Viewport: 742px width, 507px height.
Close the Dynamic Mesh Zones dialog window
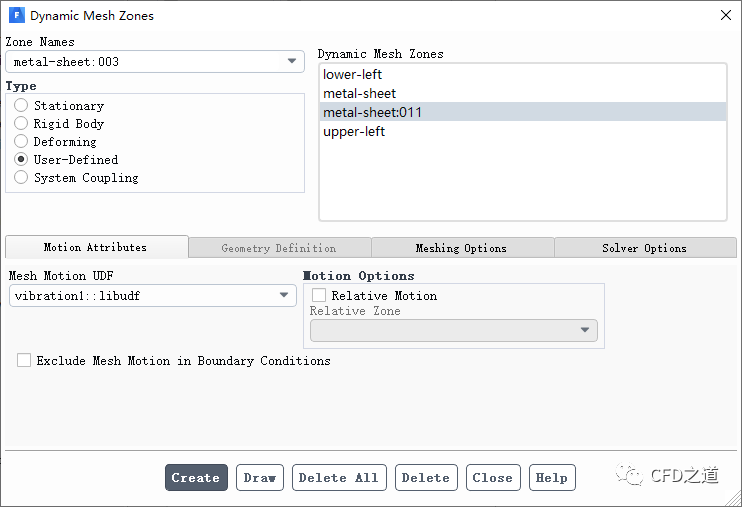724,15
